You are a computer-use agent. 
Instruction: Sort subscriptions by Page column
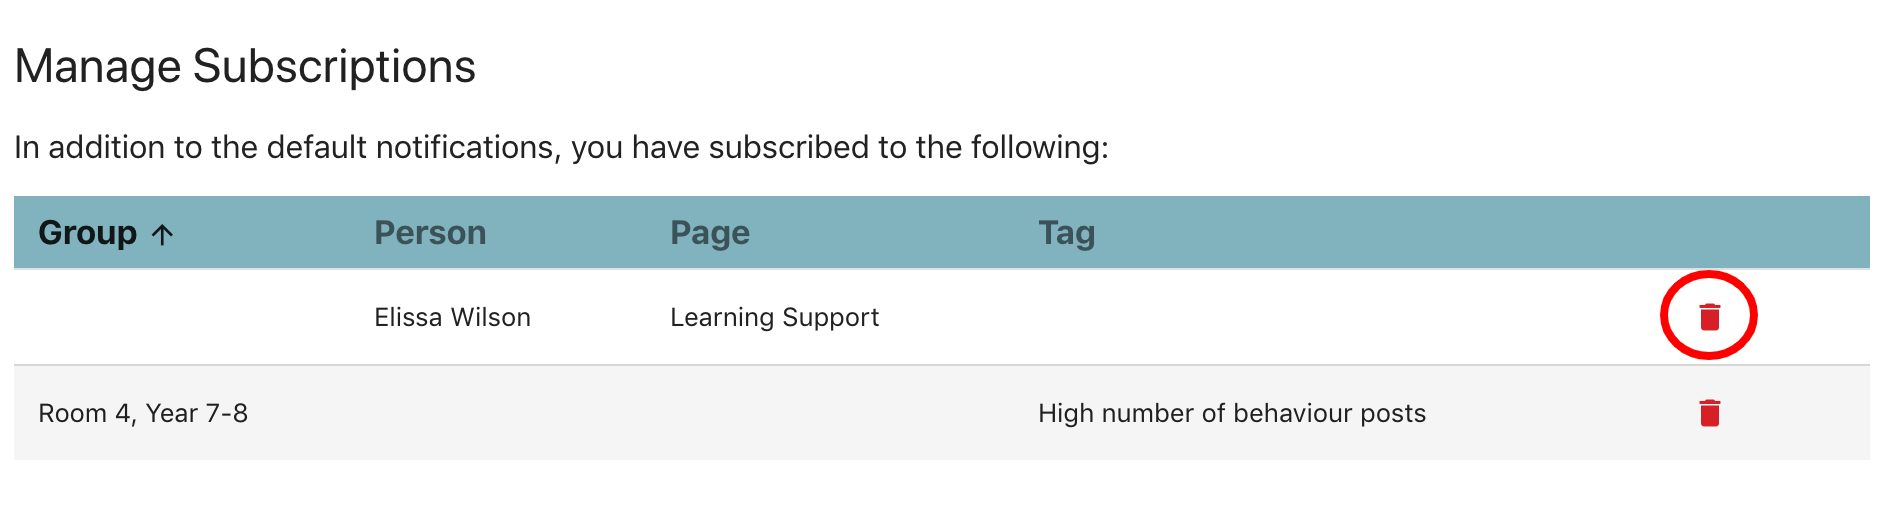point(710,233)
